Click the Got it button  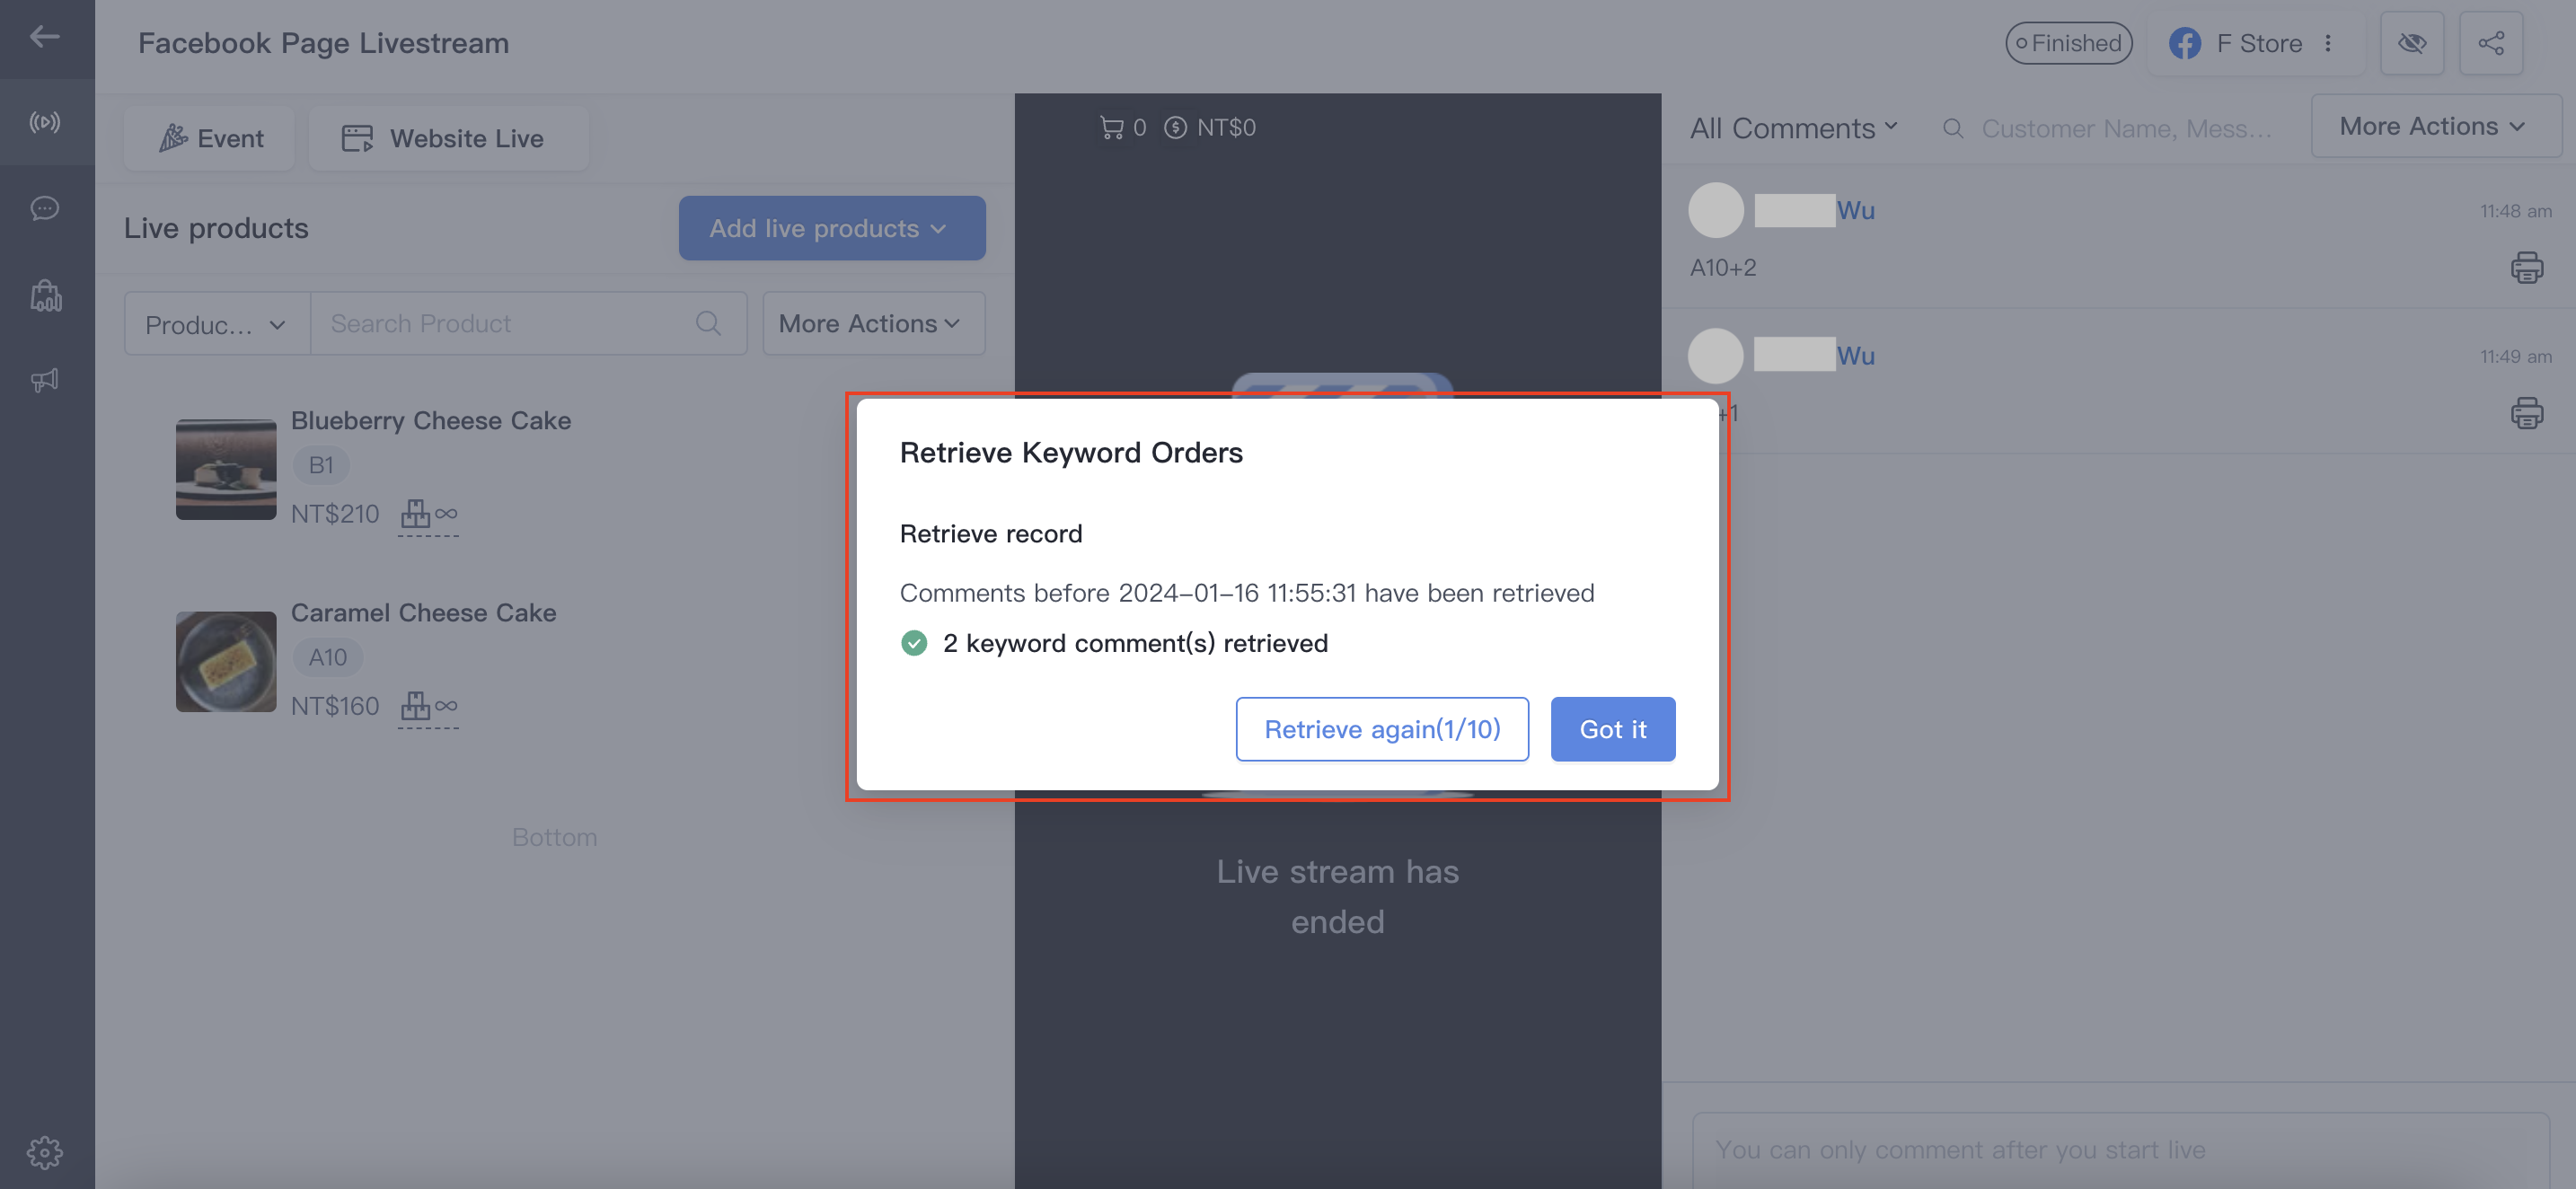[1612, 729]
